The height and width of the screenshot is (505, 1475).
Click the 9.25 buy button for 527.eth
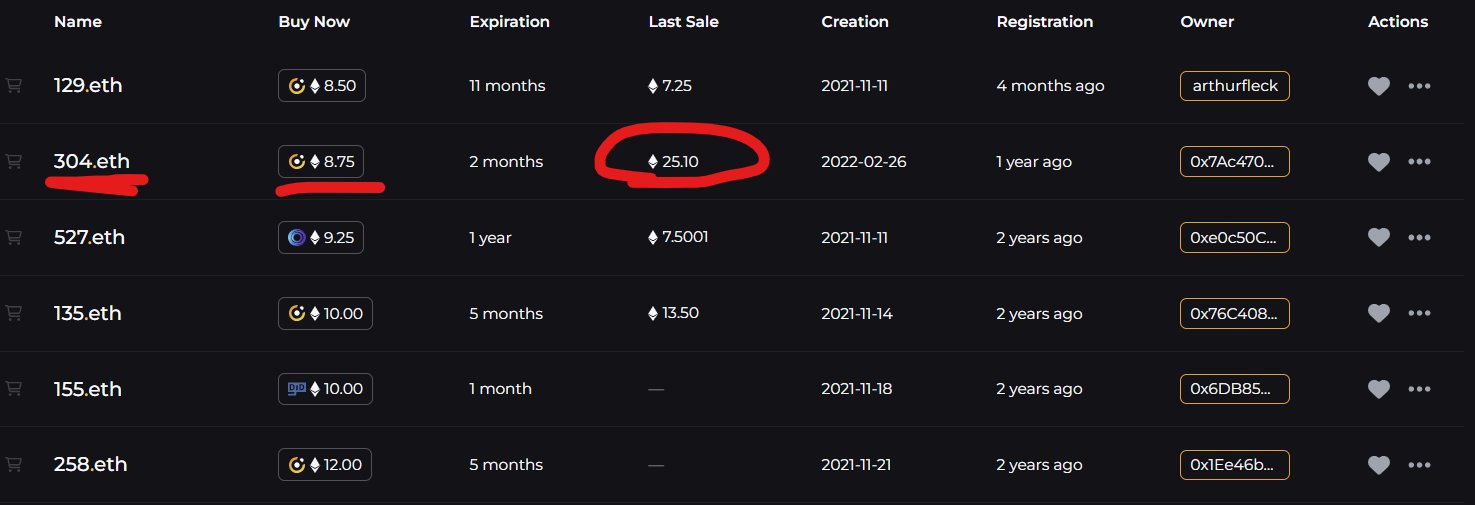point(321,237)
